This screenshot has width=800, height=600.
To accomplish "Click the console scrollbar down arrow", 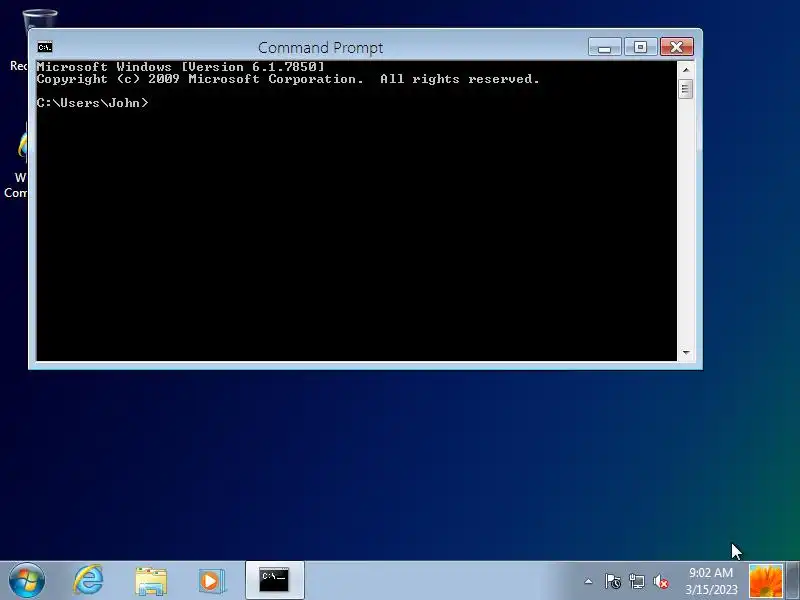I will 686,353.
